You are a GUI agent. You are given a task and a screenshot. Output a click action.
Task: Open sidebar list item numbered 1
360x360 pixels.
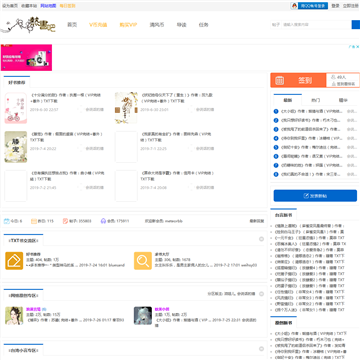point(311,111)
